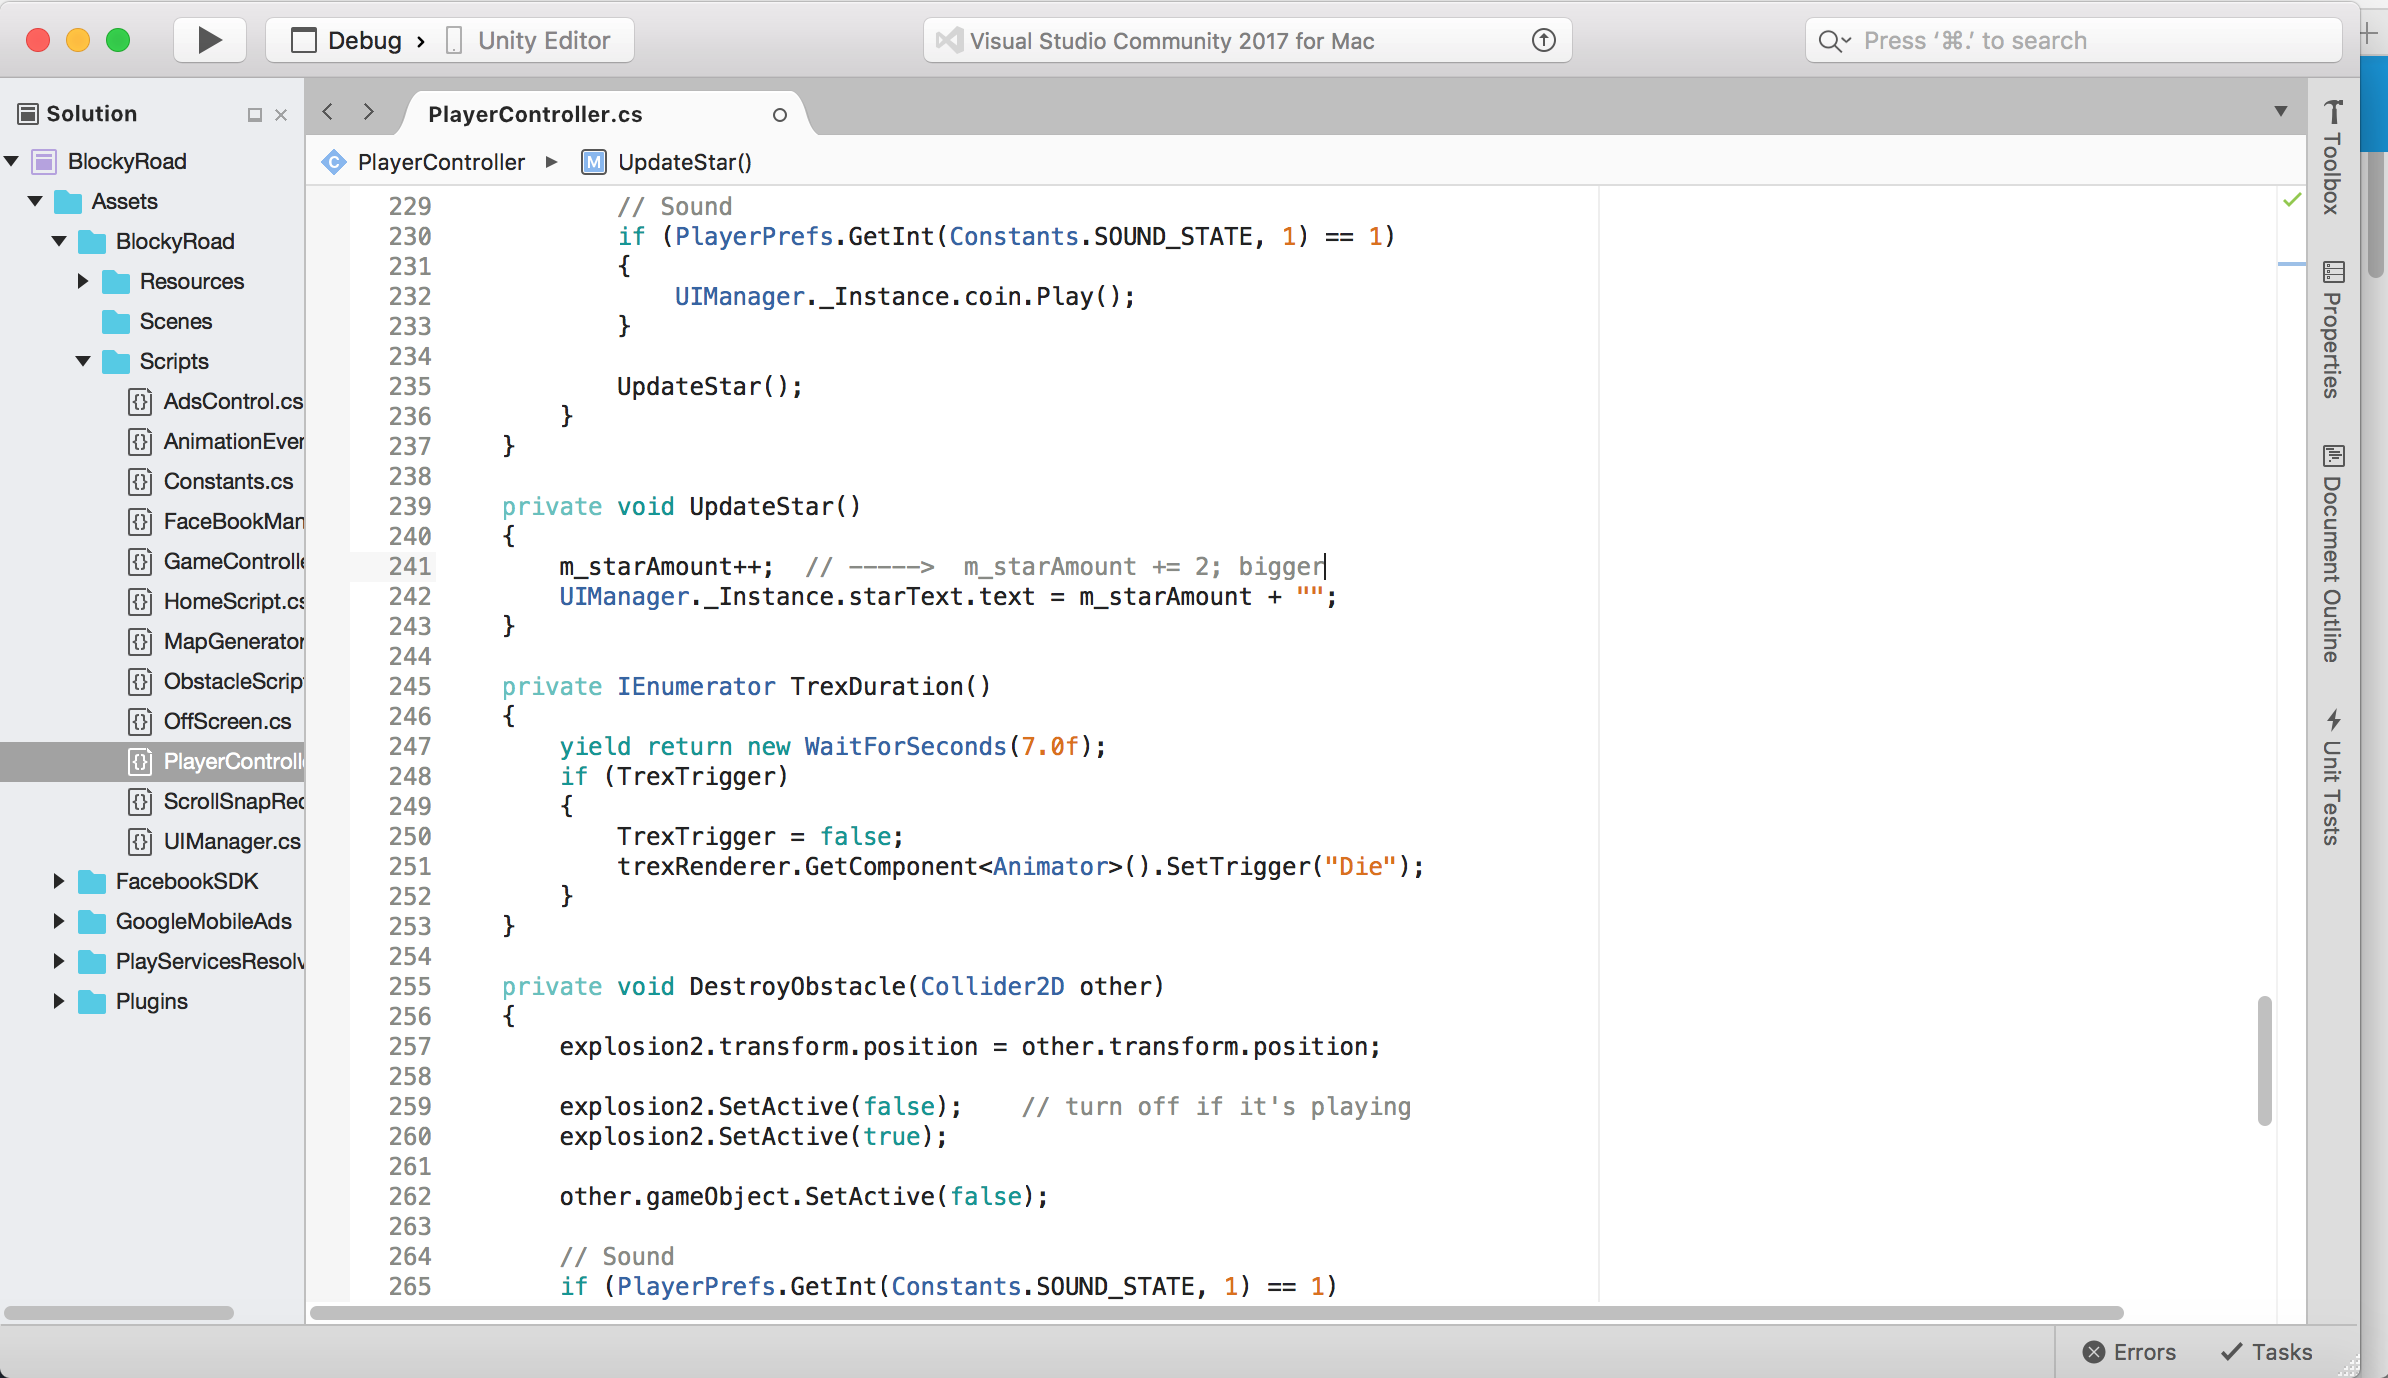Switch to the PlayerController.cs tab
This screenshot has width=2388, height=1378.
[x=535, y=114]
